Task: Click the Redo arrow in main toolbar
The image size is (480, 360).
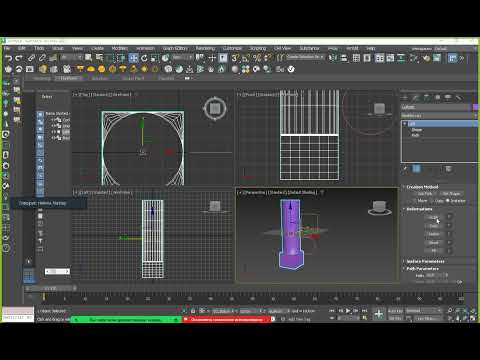Action: click(x=19, y=58)
